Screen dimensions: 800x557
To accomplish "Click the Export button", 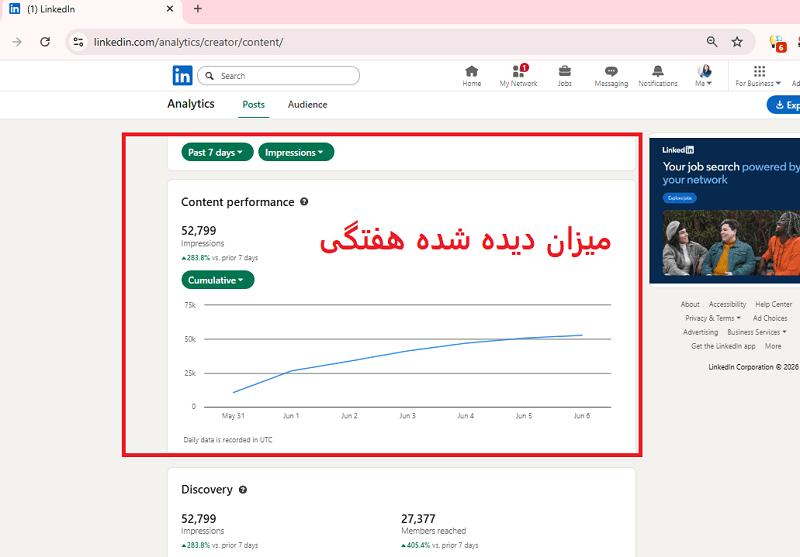I will point(784,105).
